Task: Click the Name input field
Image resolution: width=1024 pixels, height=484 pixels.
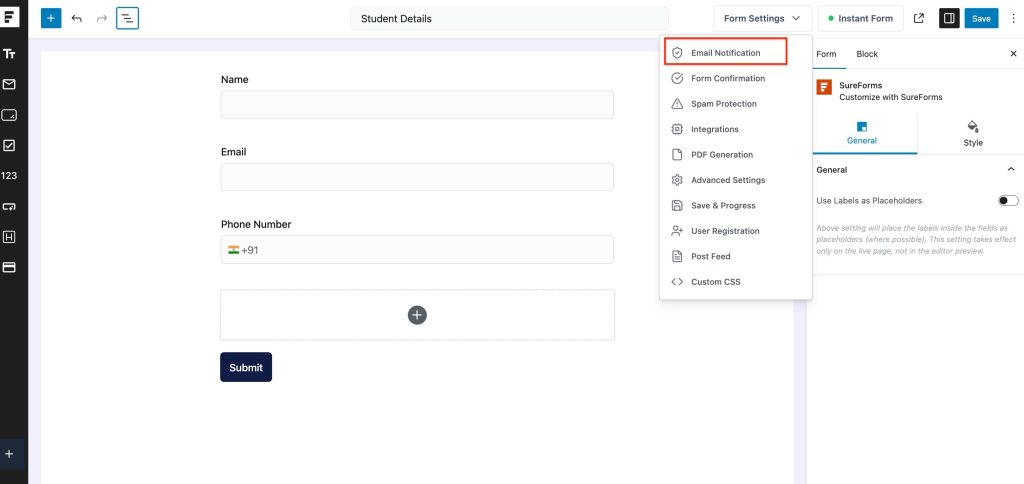Action: pyautogui.click(x=417, y=105)
